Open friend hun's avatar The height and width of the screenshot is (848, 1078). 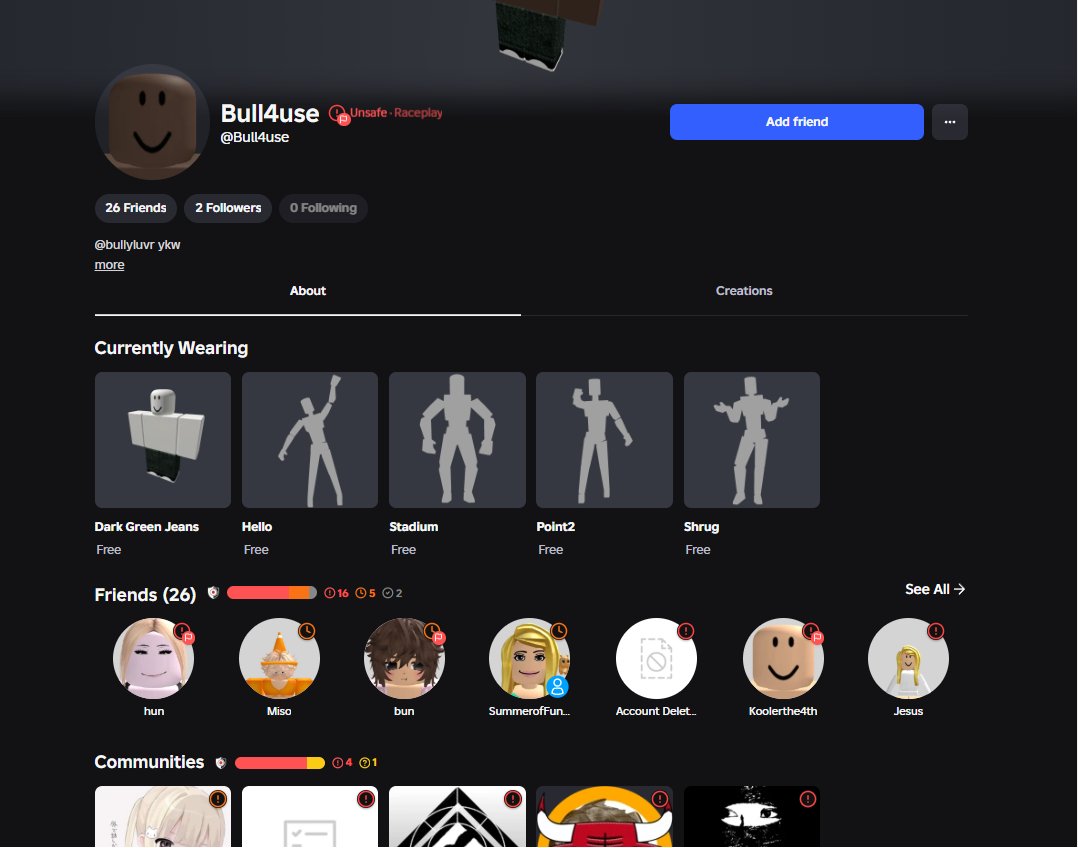[153, 658]
